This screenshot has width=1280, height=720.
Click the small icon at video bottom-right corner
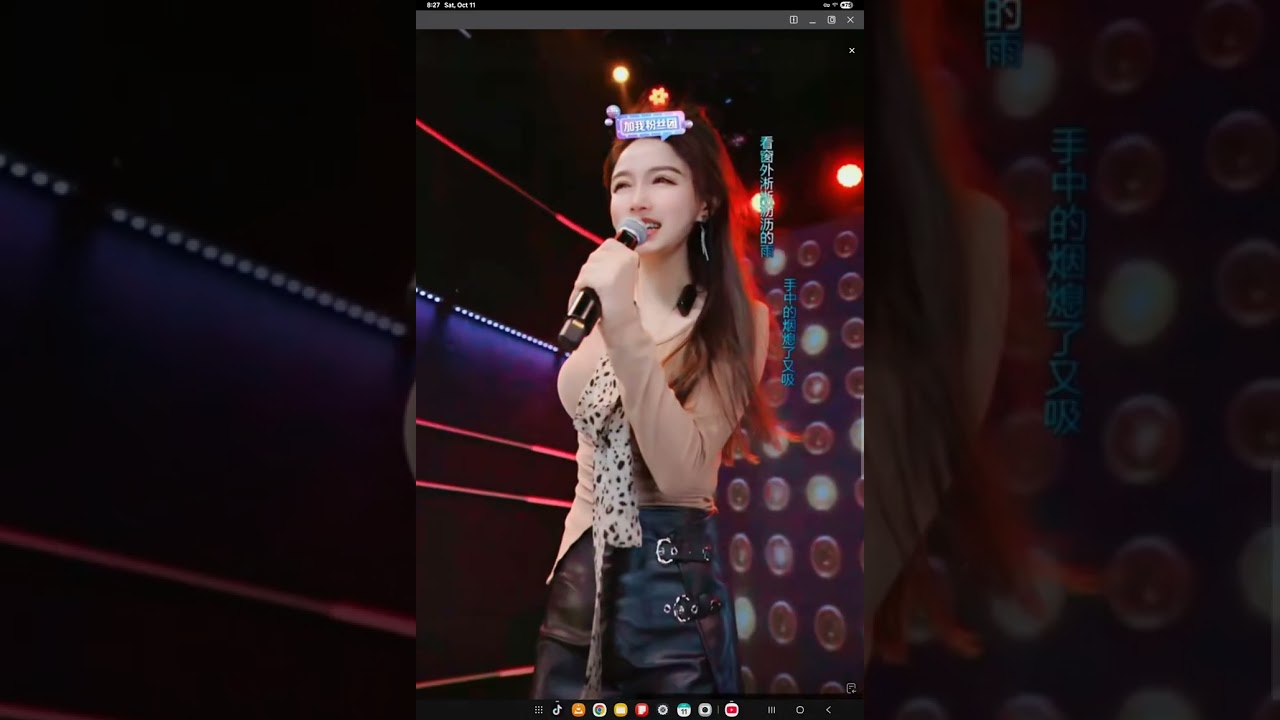(x=851, y=688)
